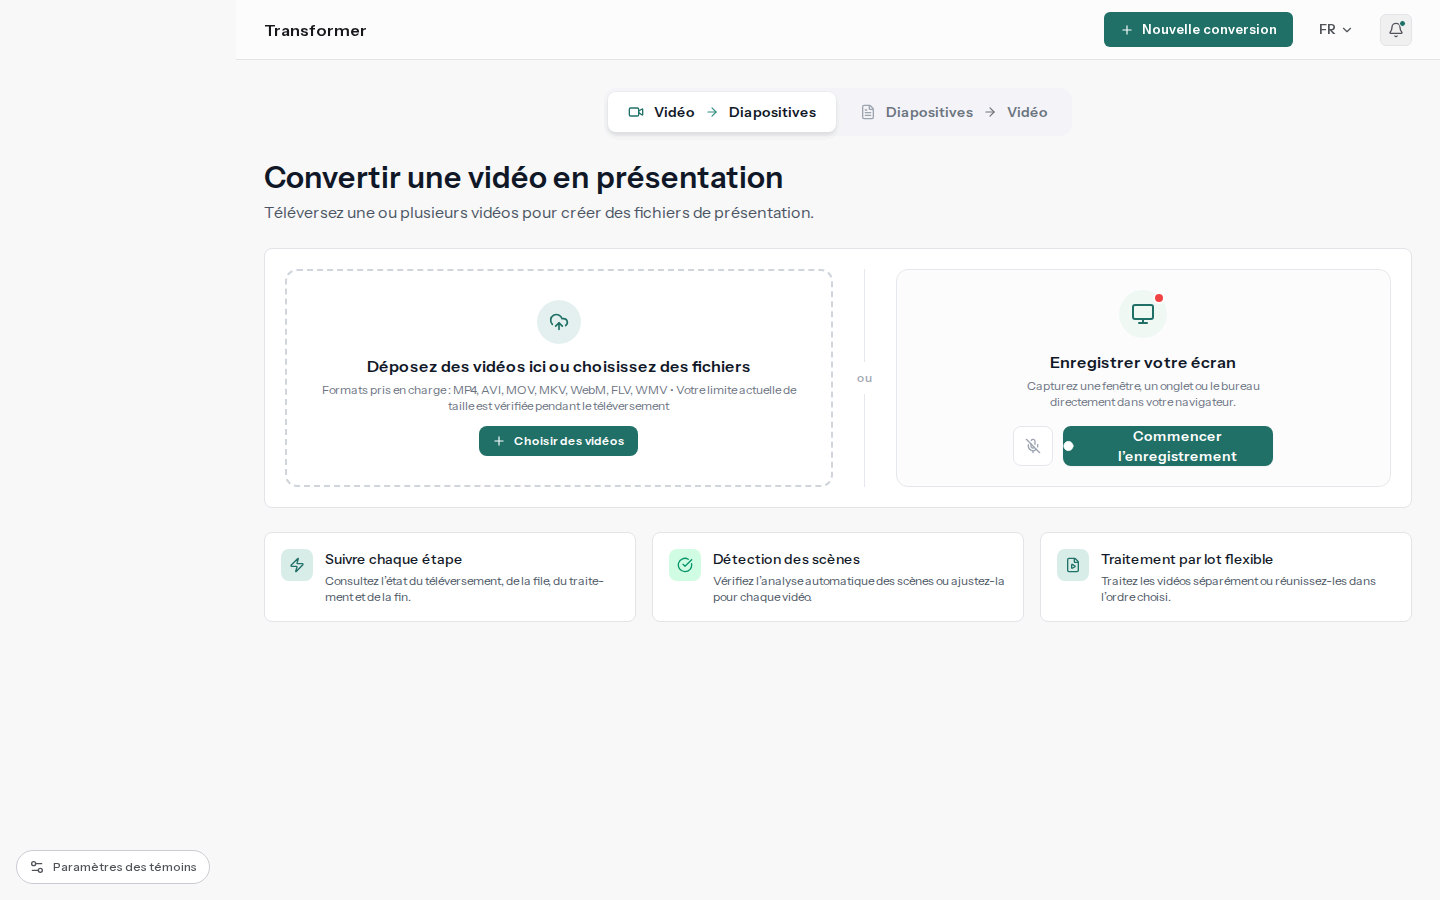
Task: Click the video camera icon in first tab
Action: [x=636, y=112]
